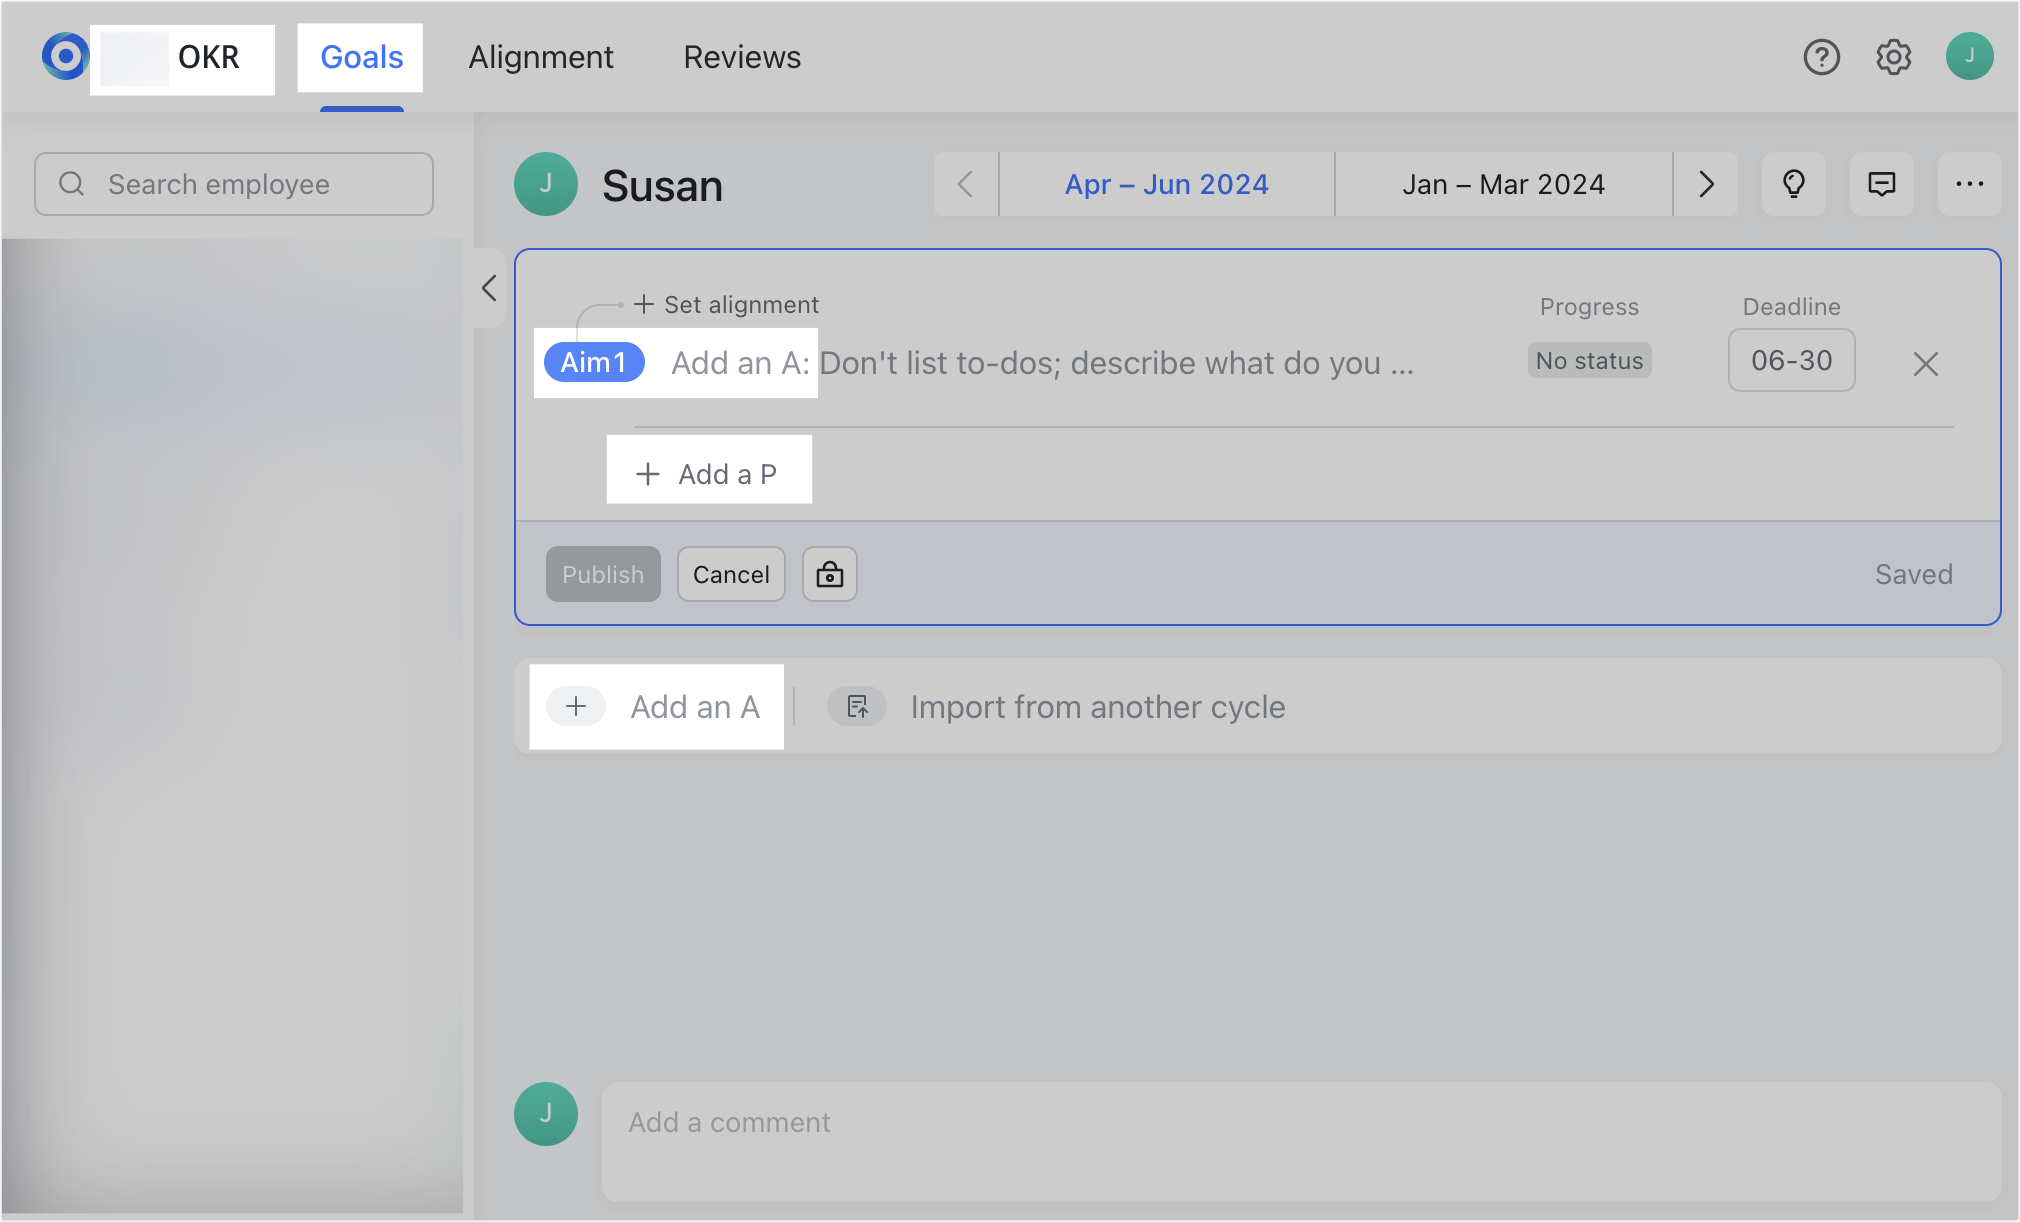
Task: Open the three-dot more options menu
Action: point(1969,184)
